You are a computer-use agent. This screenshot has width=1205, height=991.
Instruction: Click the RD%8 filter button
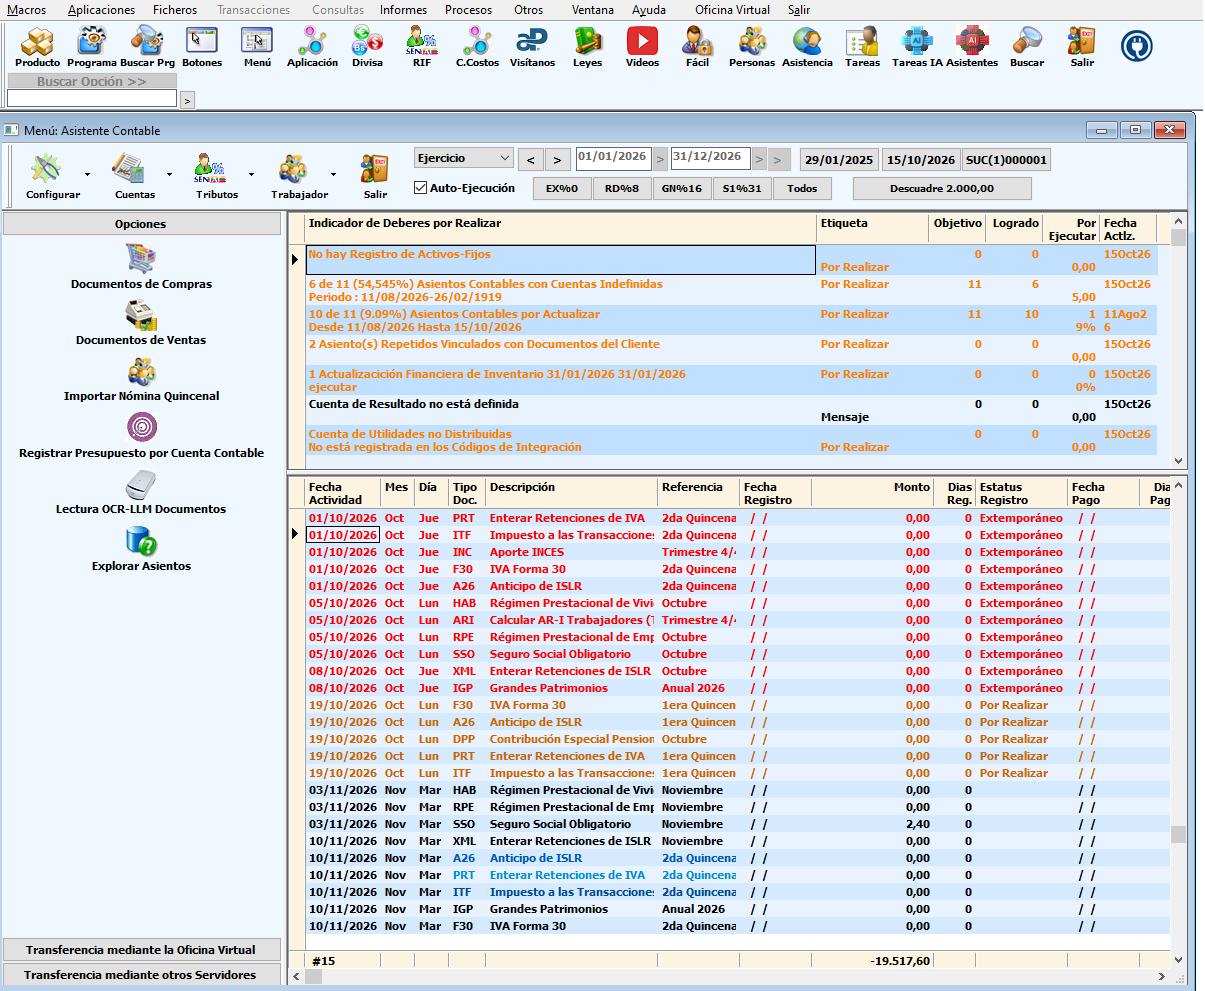pos(622,188)
